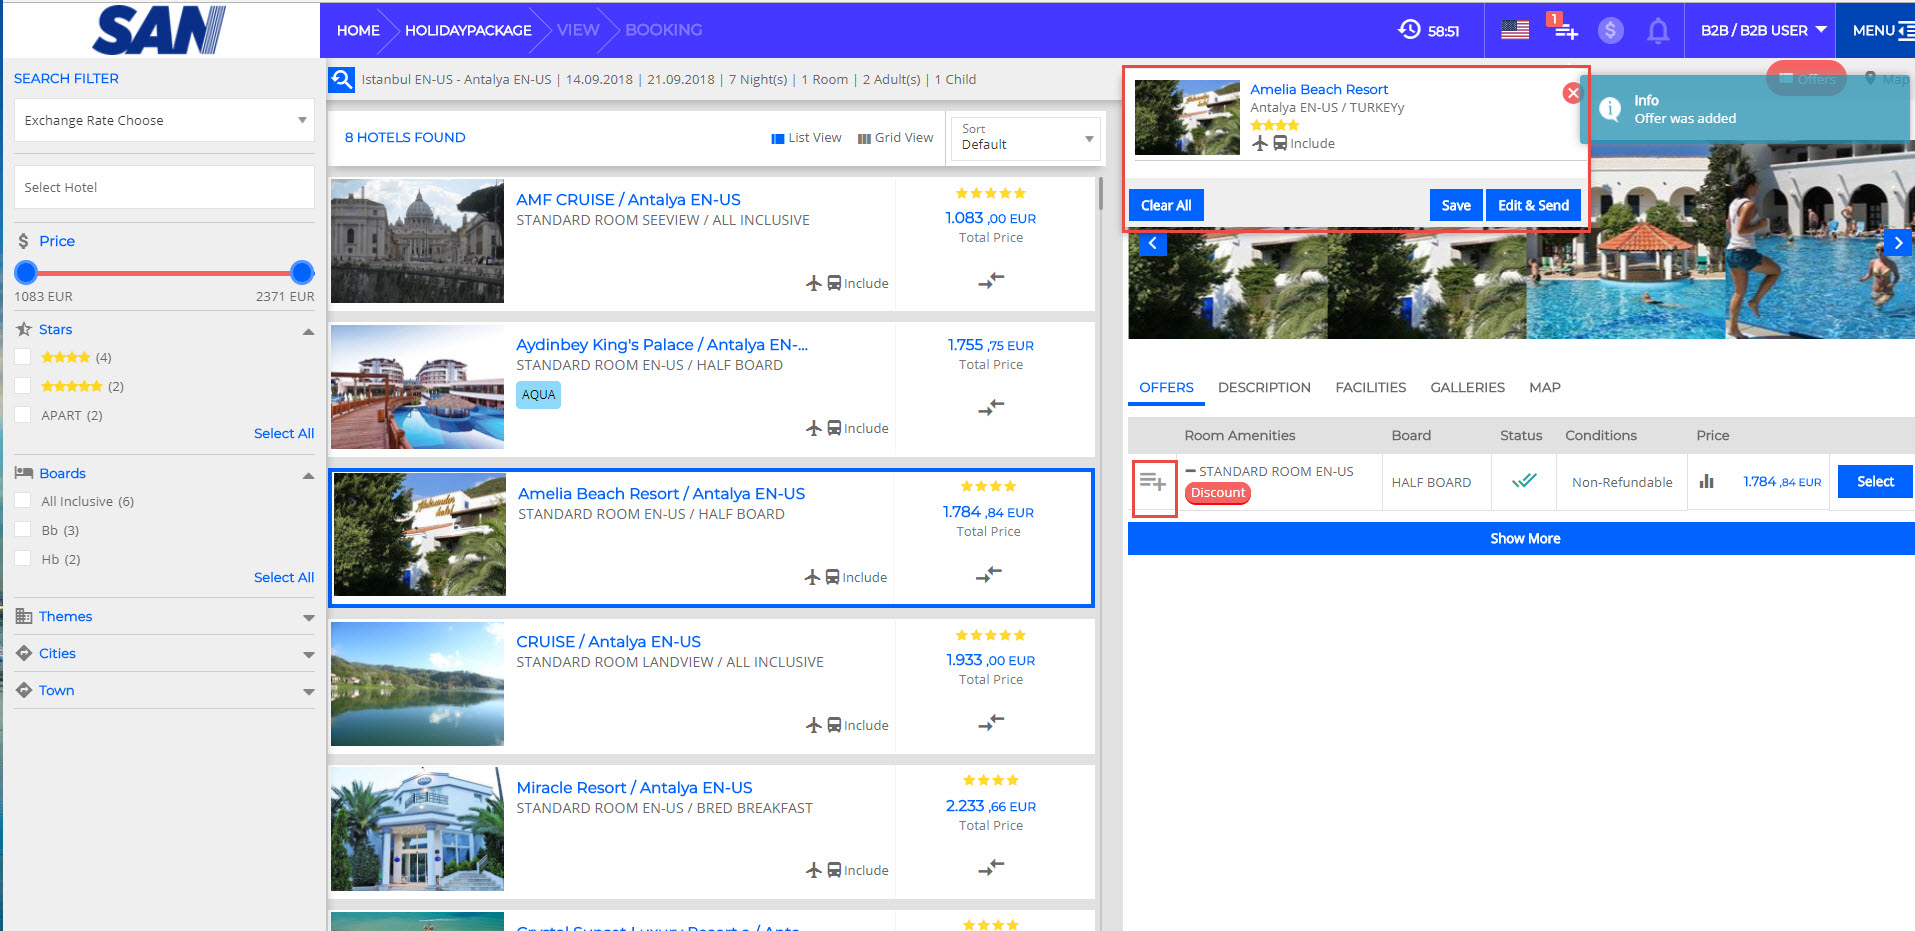This screenshot has width=1915, height=931.
Task: Open the MENU hamburger icon
Action: click(x=1906, y=31)
